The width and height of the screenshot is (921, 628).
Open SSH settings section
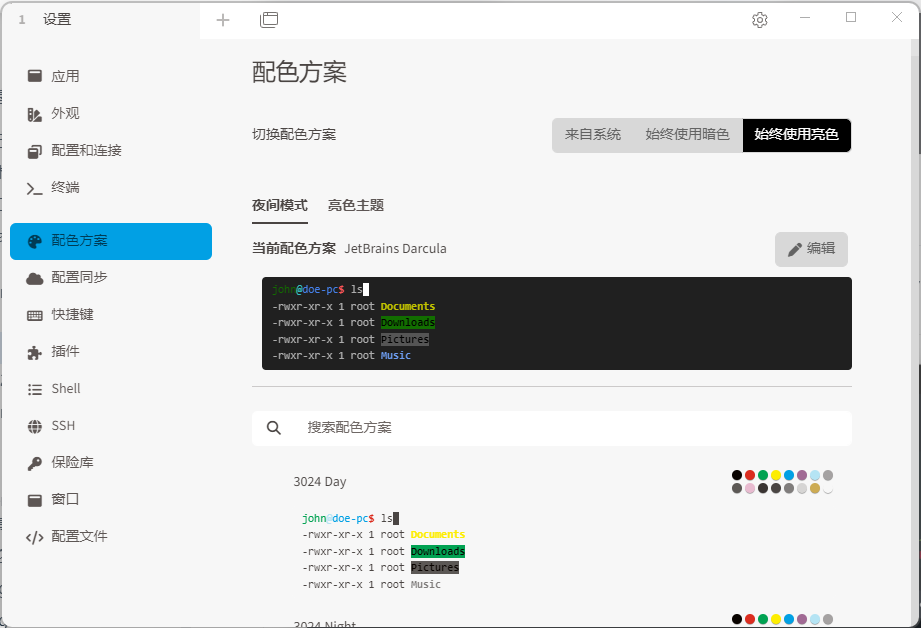(x=110, y=425)
